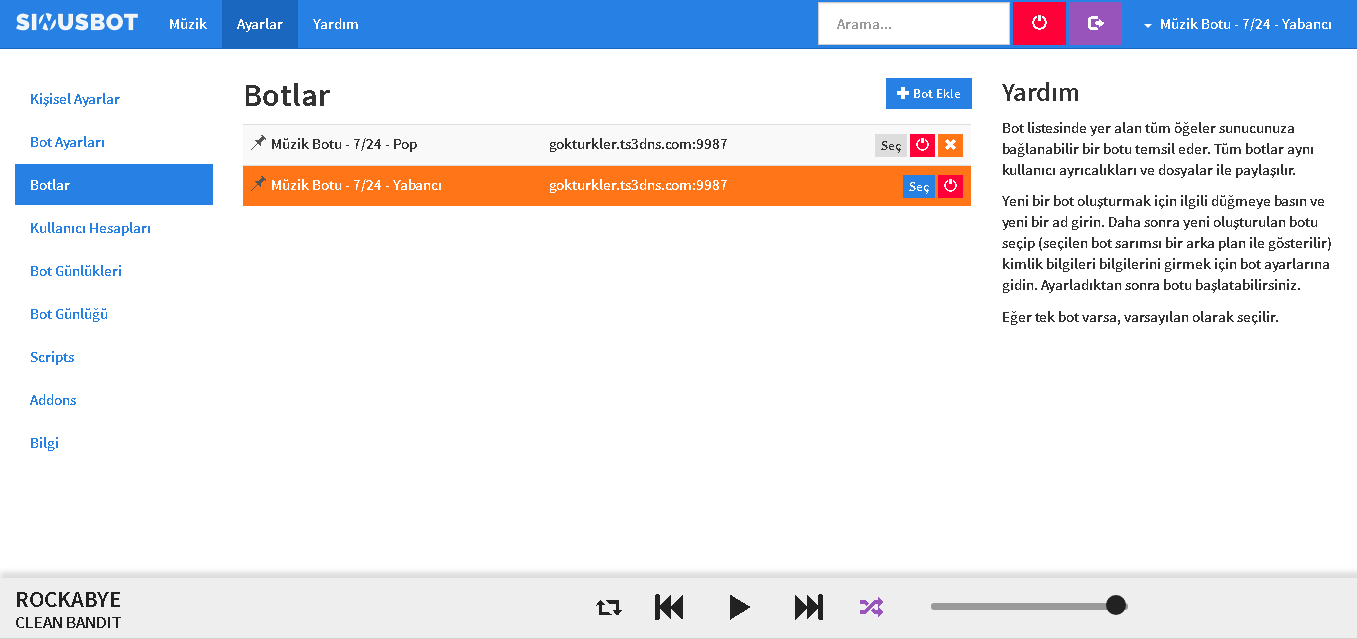Toggle power for Müzik Botu 7/24 Pop
Image resolution: width=1357 pixels, height=639 pixels.
coord(922,146)
